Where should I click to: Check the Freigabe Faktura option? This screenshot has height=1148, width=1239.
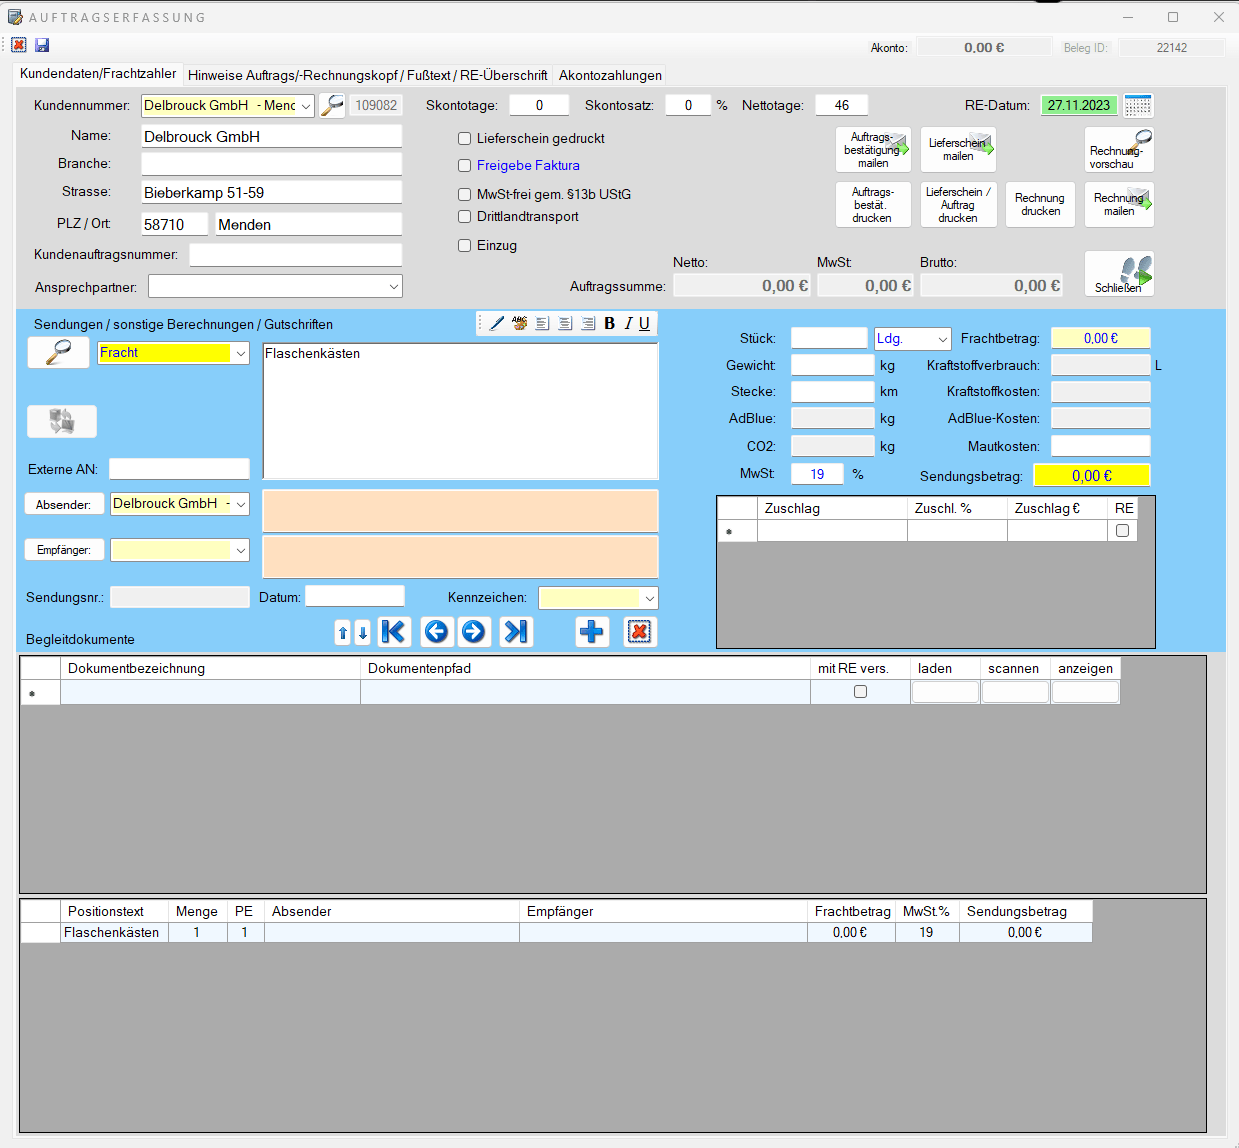(465, 166)
